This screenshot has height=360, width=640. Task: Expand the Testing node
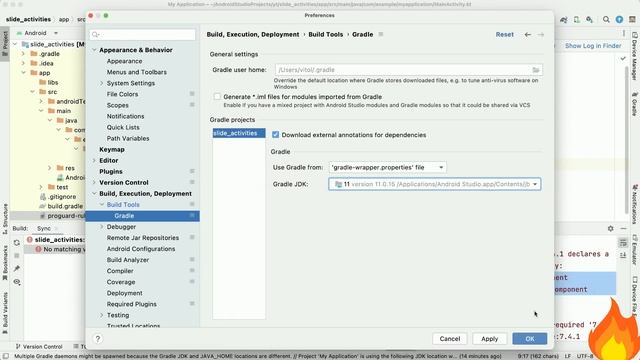coord(102,315)
